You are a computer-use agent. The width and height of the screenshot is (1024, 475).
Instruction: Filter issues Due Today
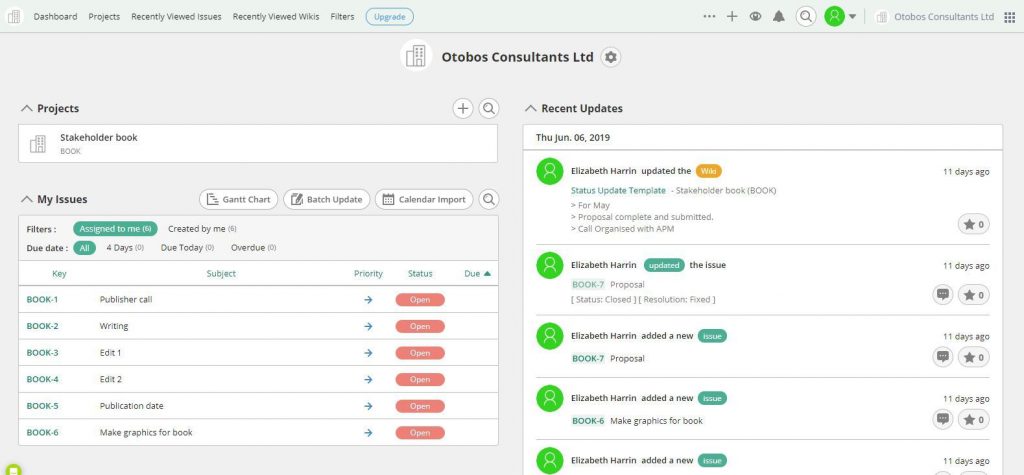click(x=187, y=248)
